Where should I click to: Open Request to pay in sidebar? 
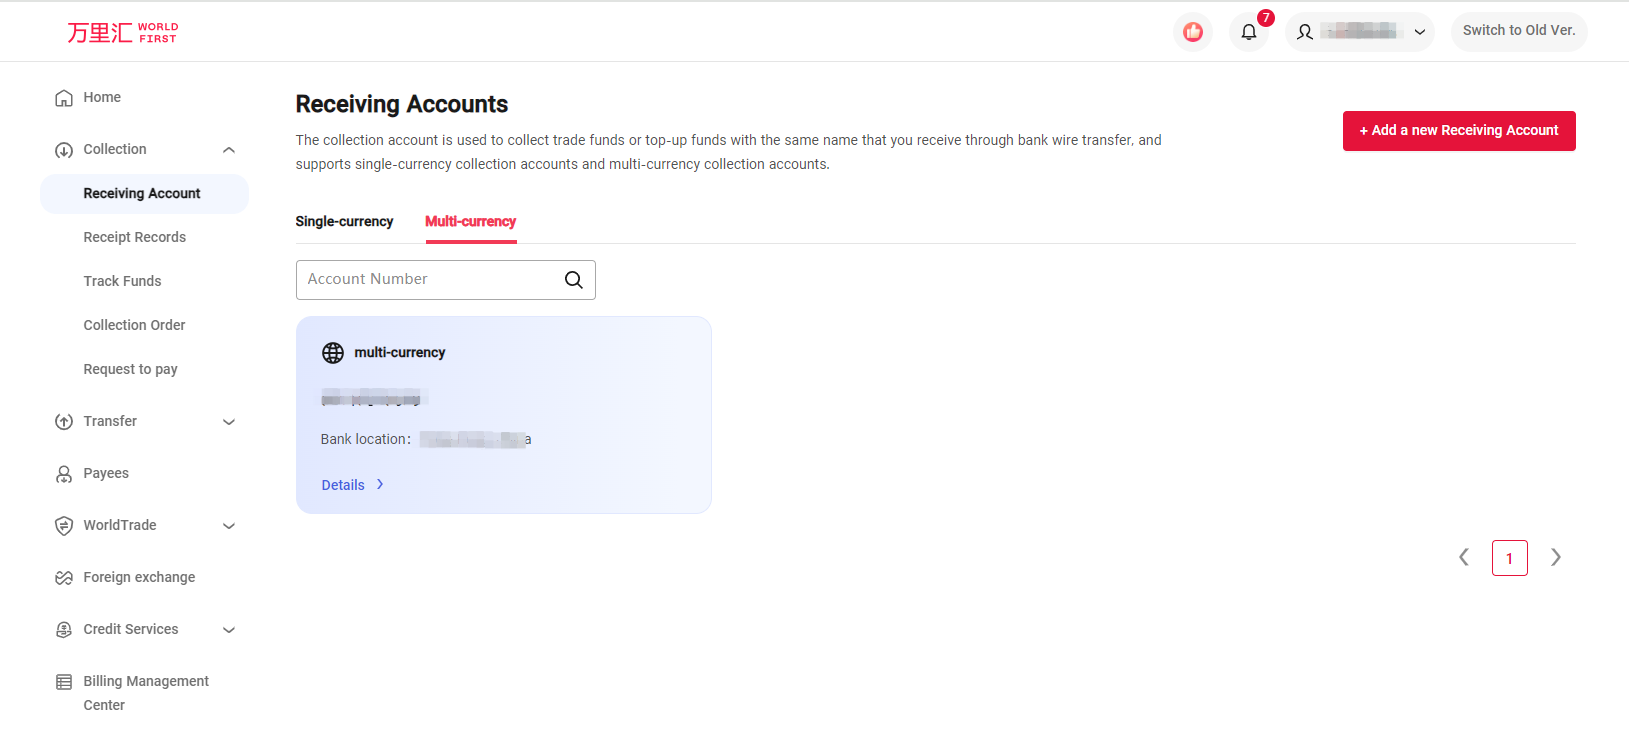point(131,370)
